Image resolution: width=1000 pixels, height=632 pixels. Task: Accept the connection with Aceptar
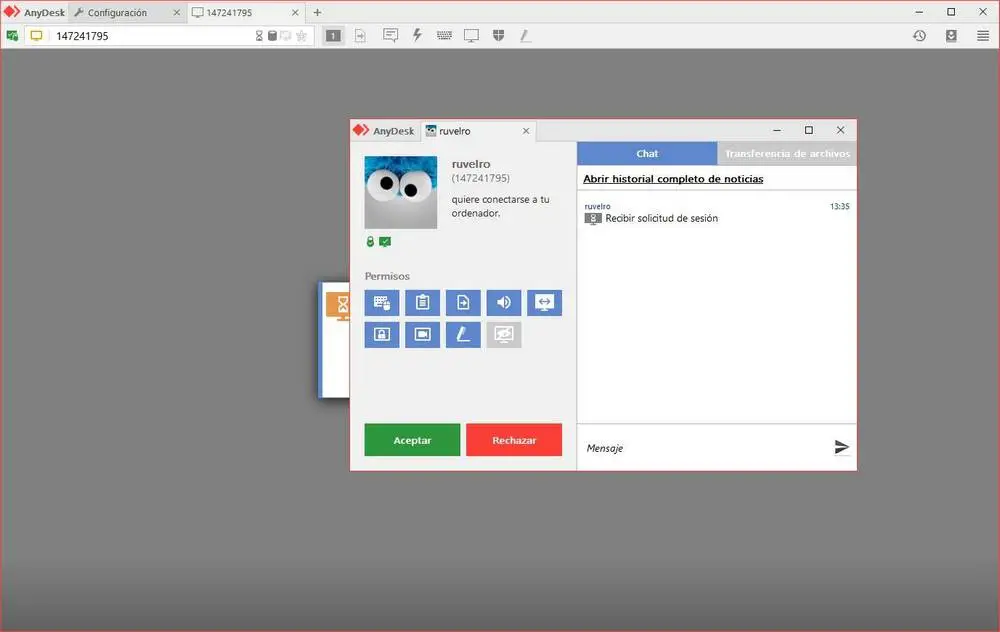(x=412, y=440)
